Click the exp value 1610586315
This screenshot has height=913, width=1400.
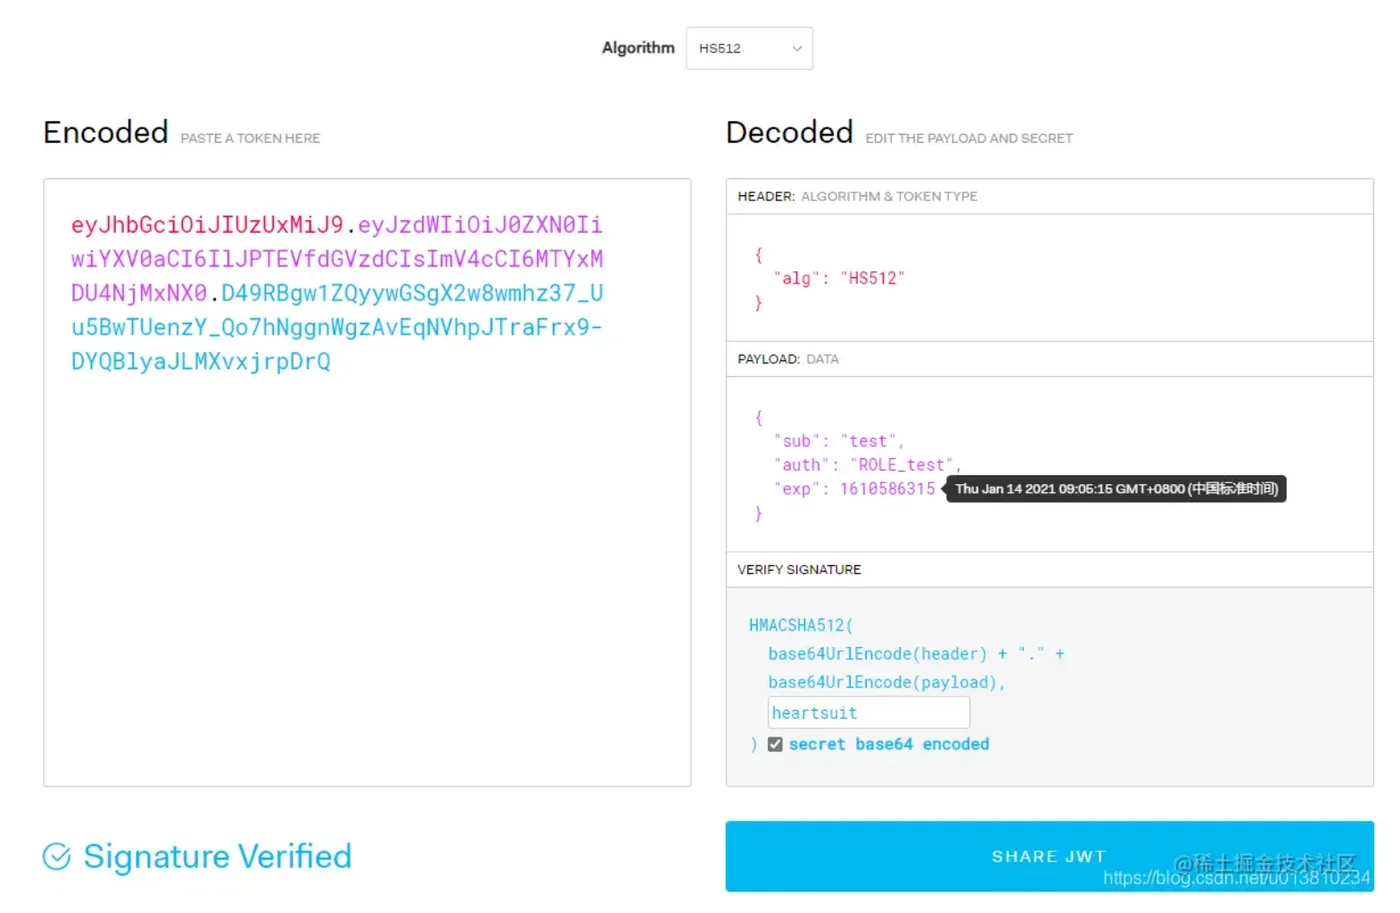887,489
